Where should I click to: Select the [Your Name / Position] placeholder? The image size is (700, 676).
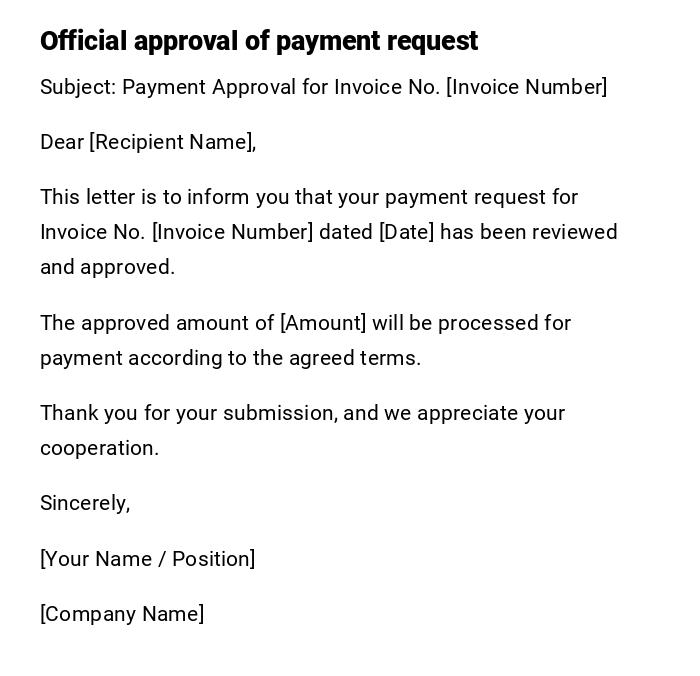pos(147,559)
